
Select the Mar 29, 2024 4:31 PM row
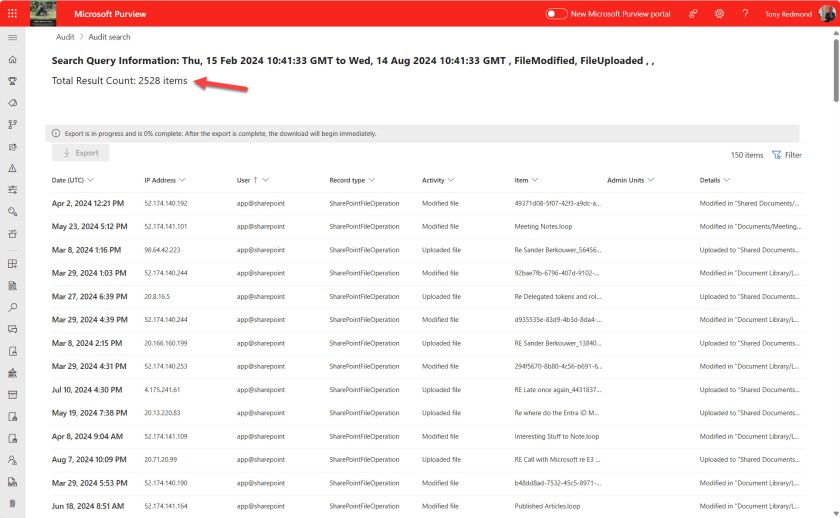click(x=429, y=366)
